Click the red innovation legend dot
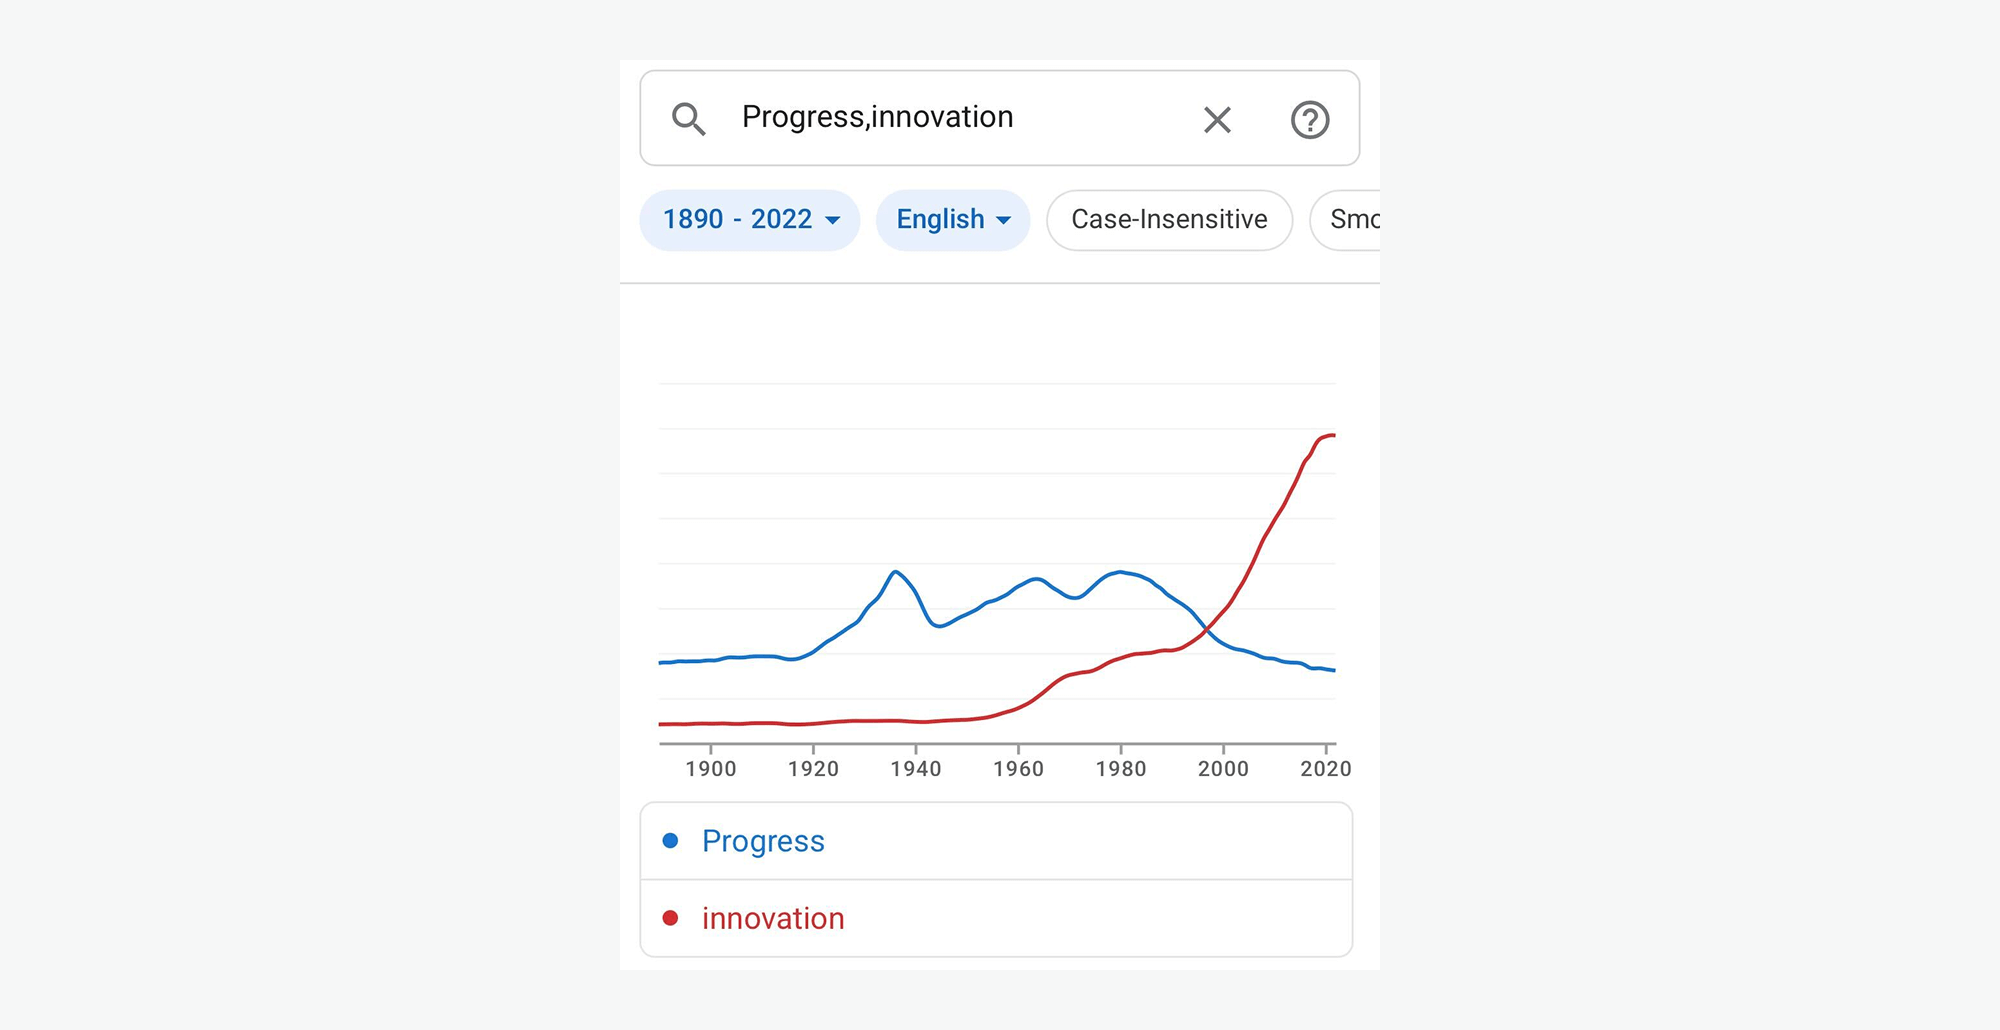The height and width of the screenshot is (1030, 2000). point(671,918)
